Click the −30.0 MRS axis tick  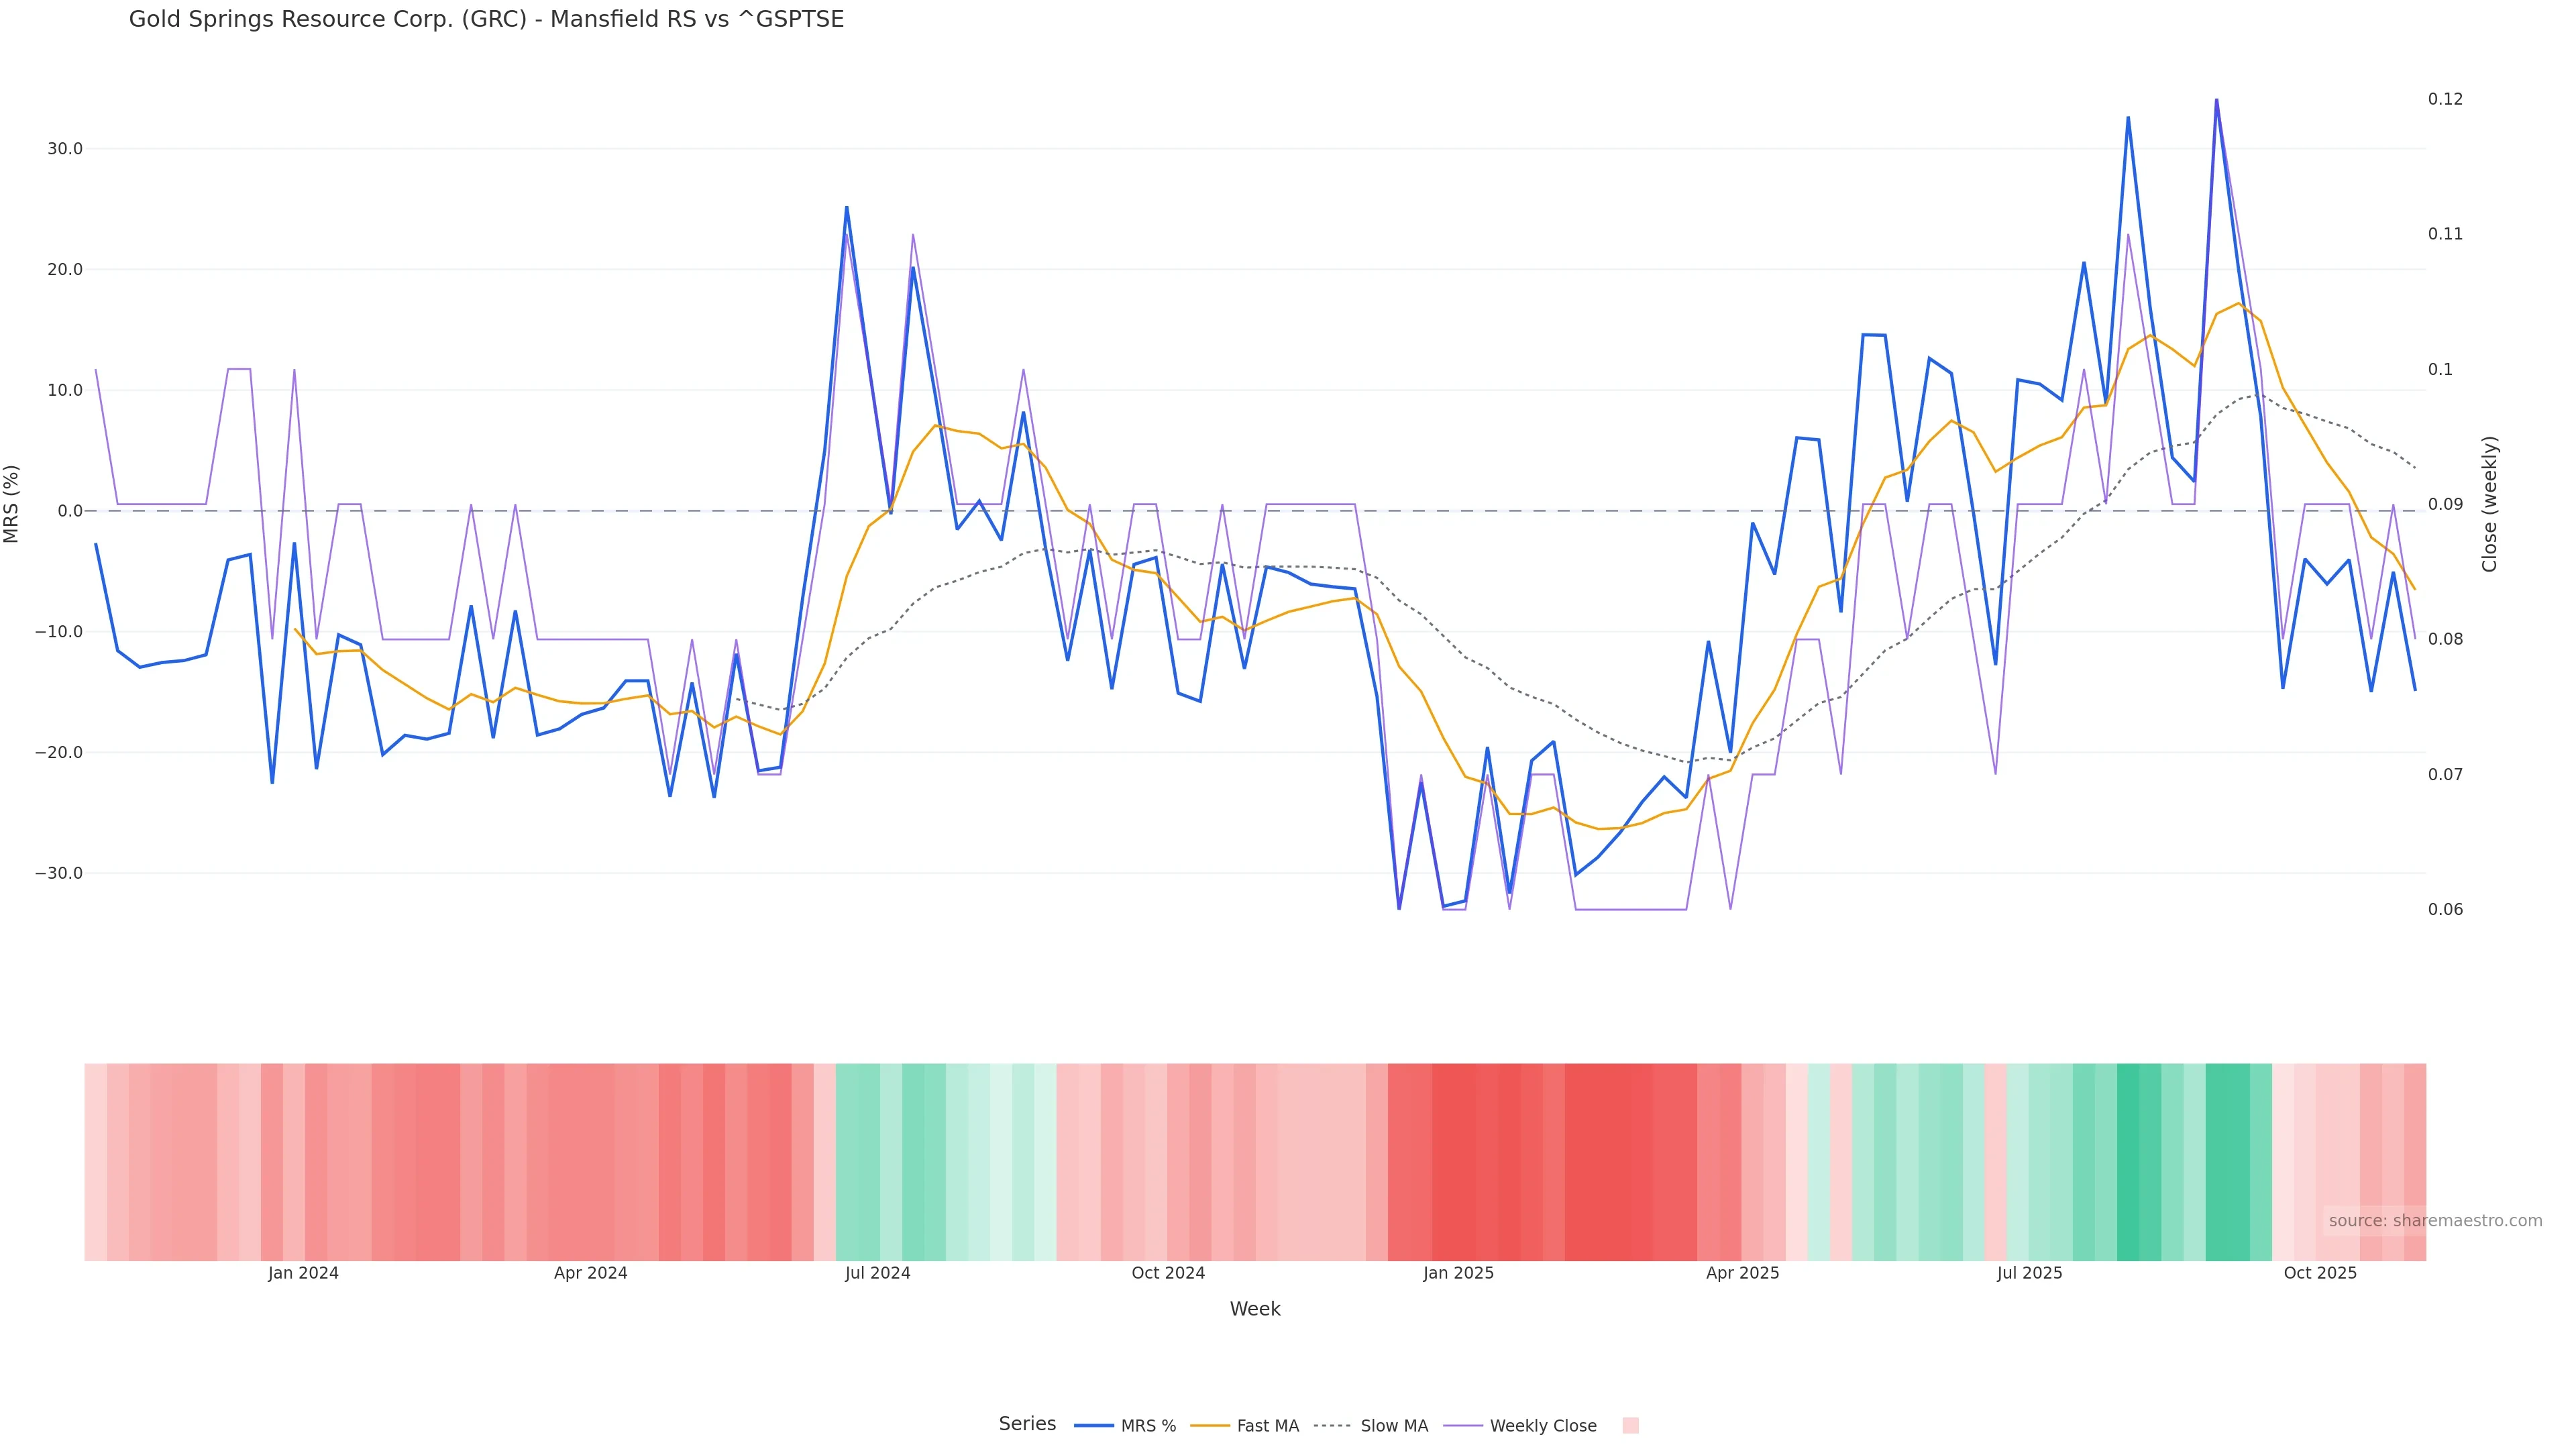tap(59, 873)
